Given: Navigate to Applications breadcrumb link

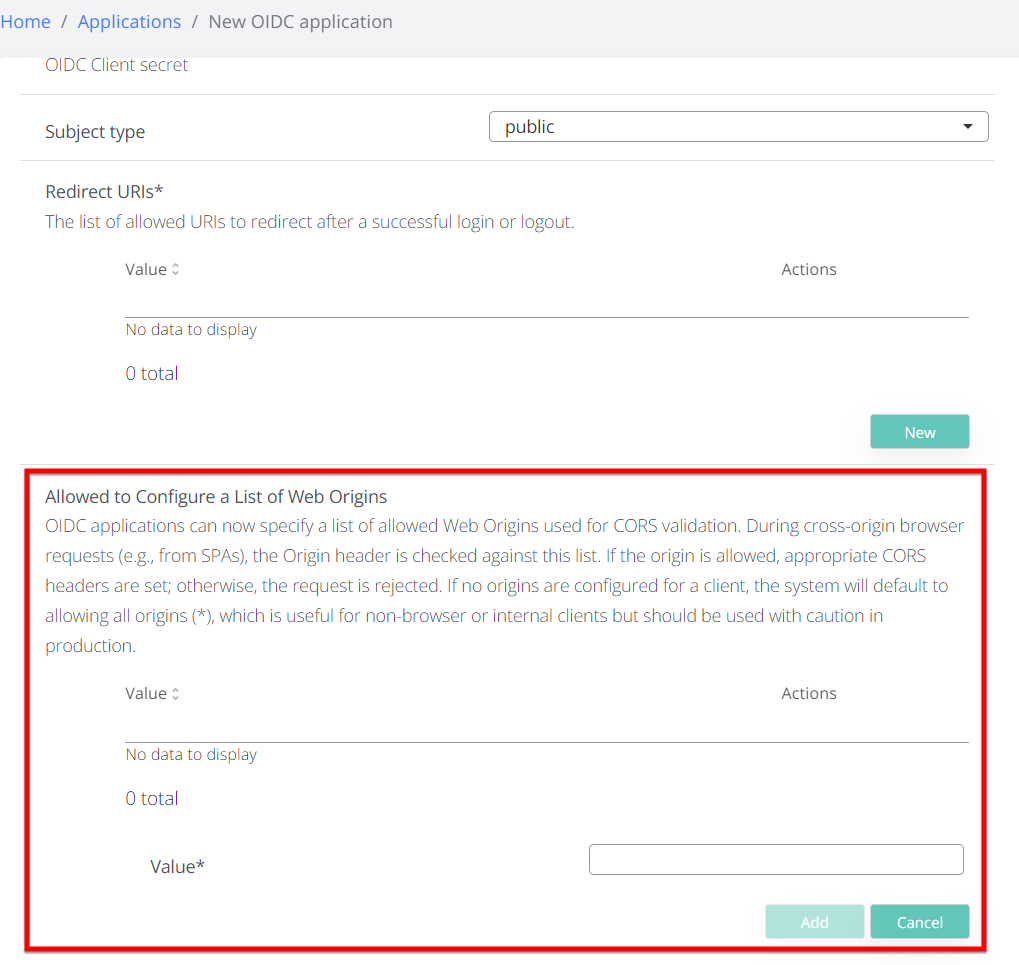Looking at the screenshot, I should pyautogui.click(x=129, y=22).
